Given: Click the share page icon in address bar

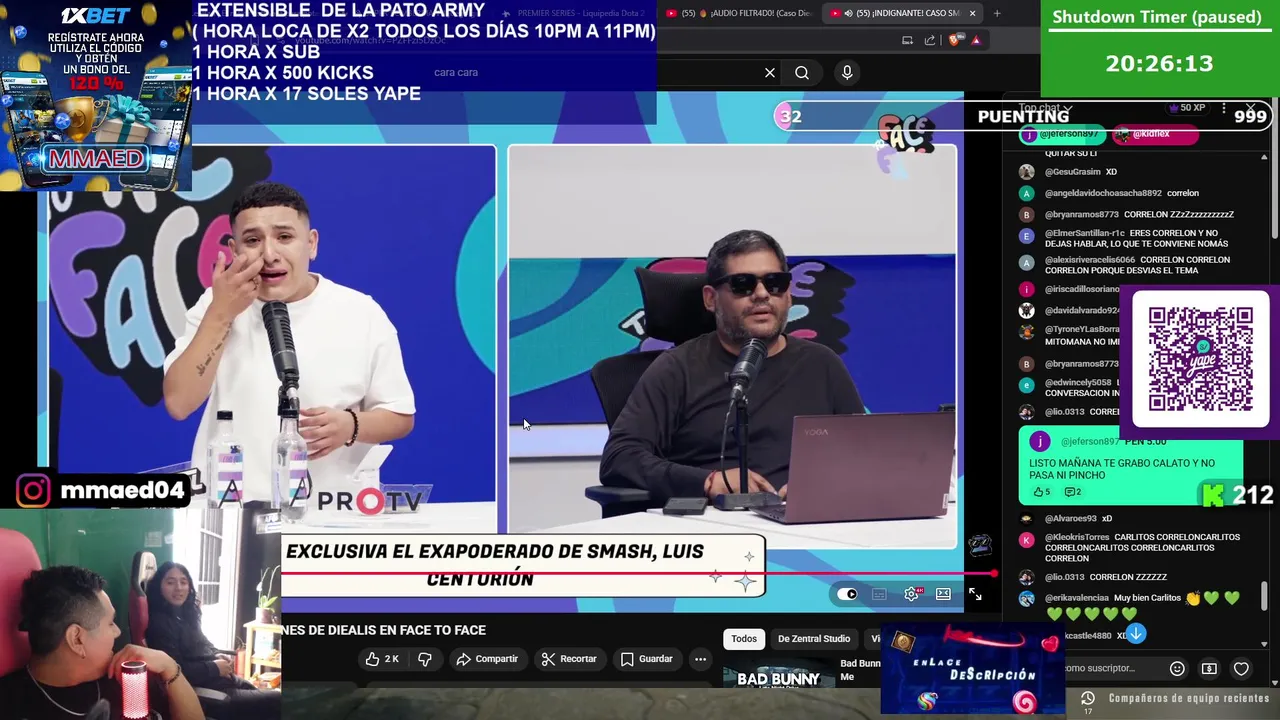Looking at the screenshot, I should click(930, 40).
